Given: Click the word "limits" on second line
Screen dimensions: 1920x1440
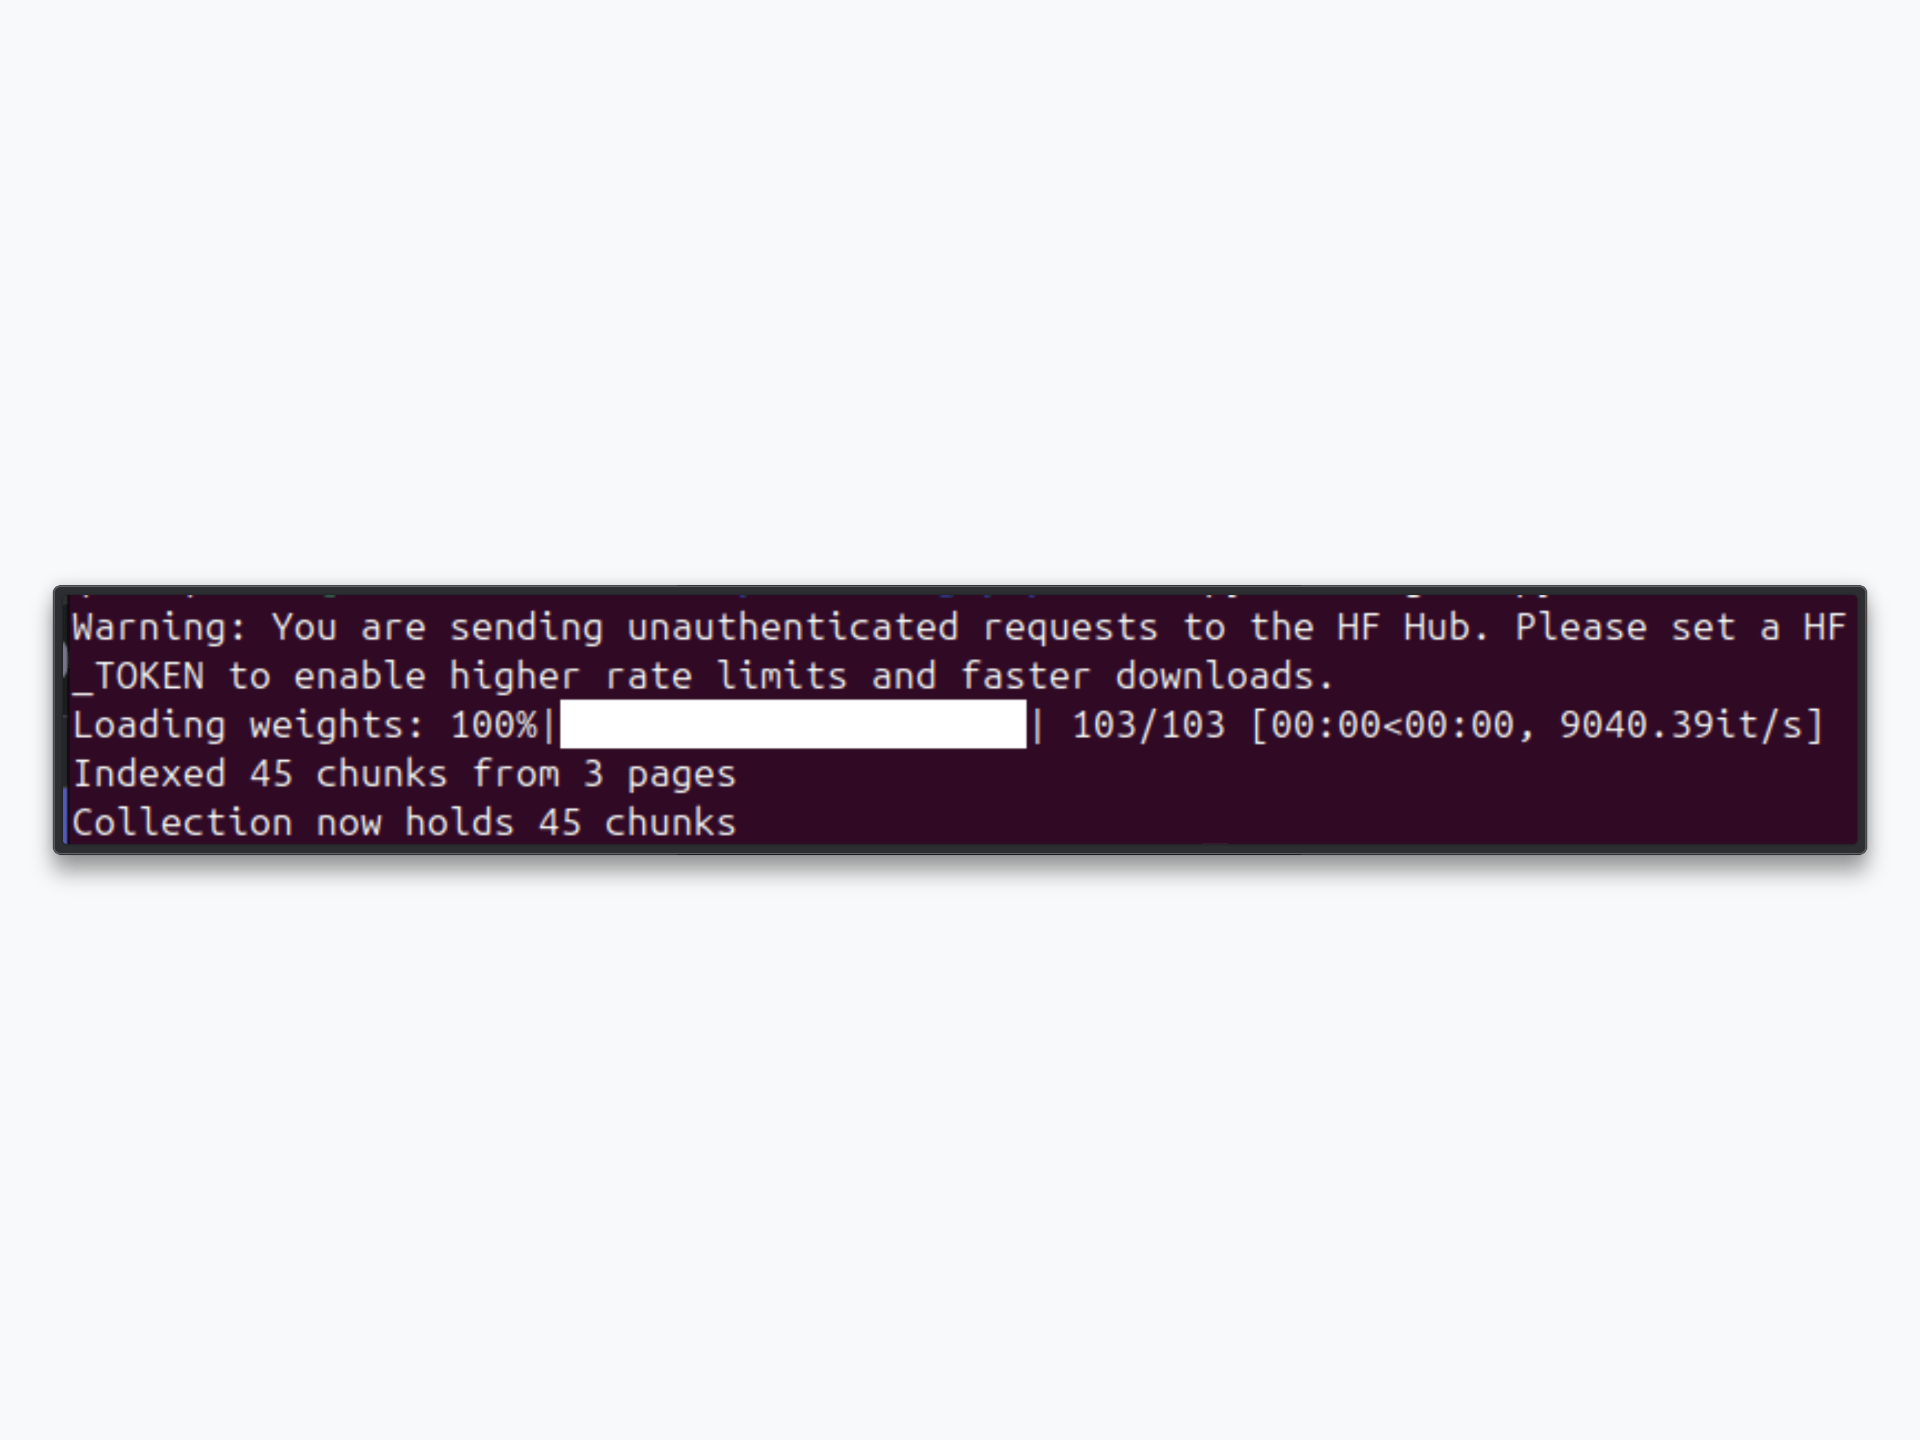Looking at the screenshot, I should pyautogui.click(x=782, y=677).
